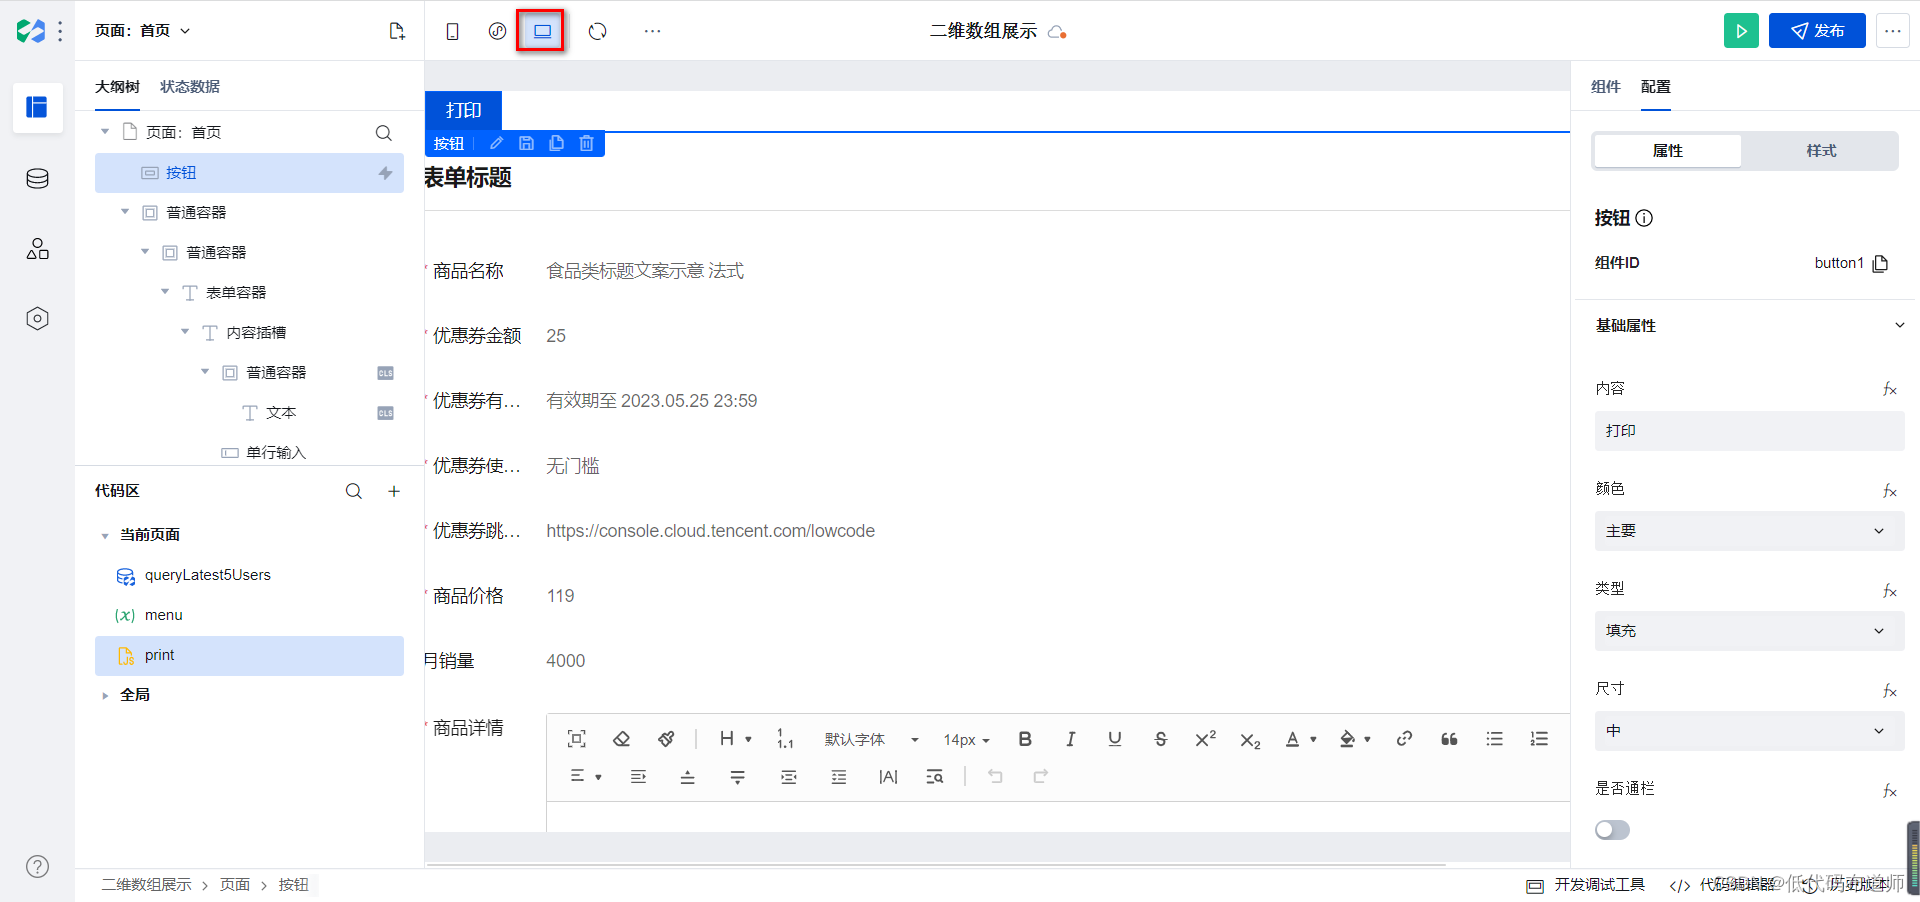
Task: Switch to the 配置 tab
Action: pyautogui.click(x=1655, y=87)
